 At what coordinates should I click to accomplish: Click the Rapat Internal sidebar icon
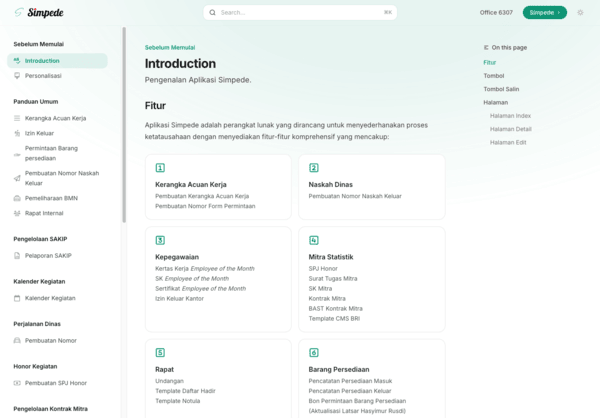(x=17, y=212)
